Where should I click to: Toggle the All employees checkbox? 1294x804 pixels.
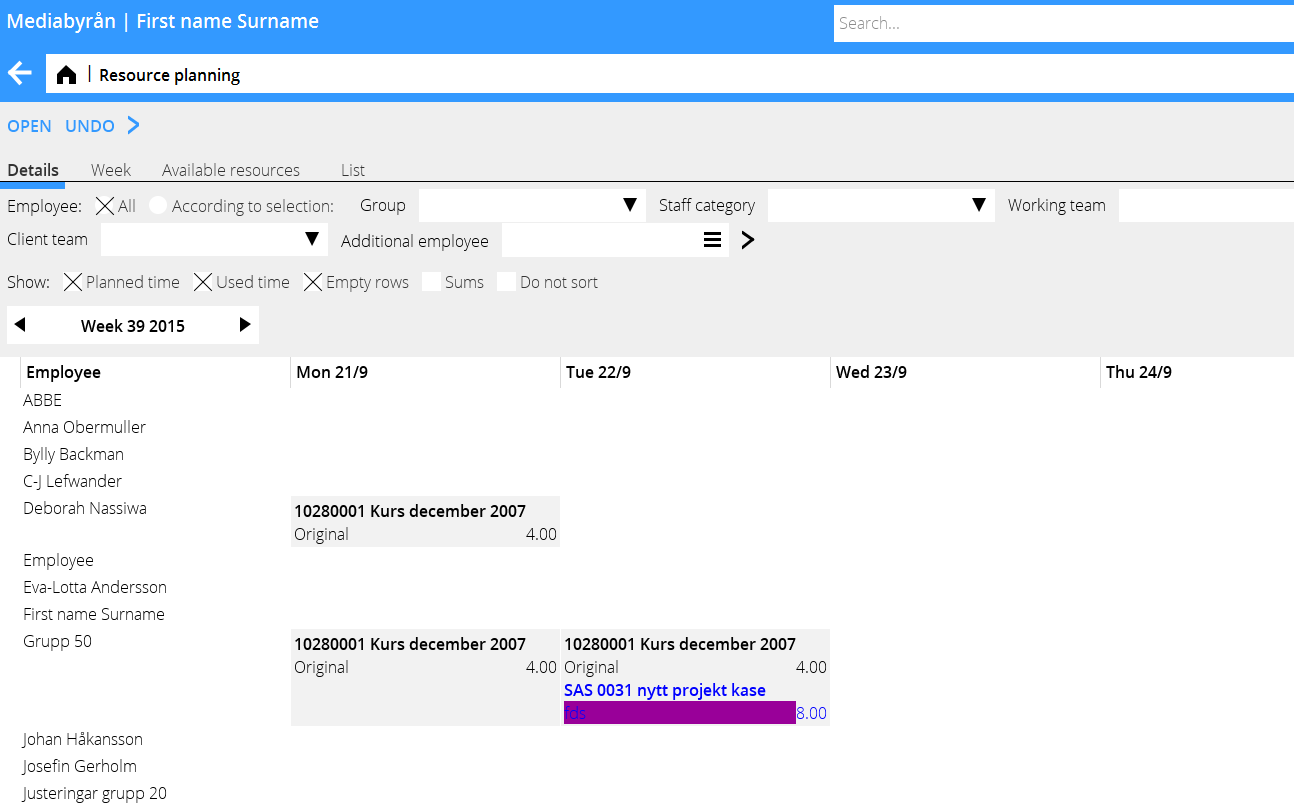tap(105, 206)
